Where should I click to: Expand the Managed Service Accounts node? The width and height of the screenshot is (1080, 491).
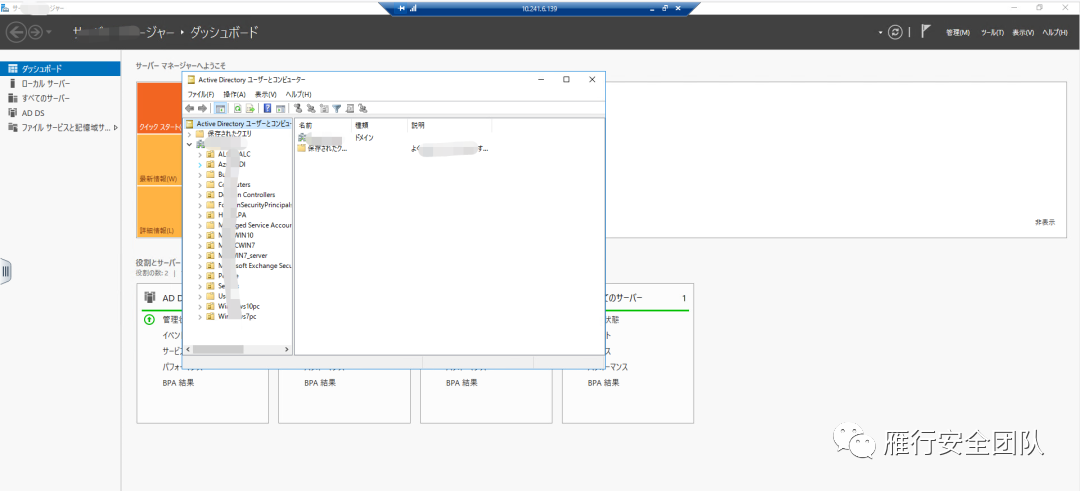point(200,224)
